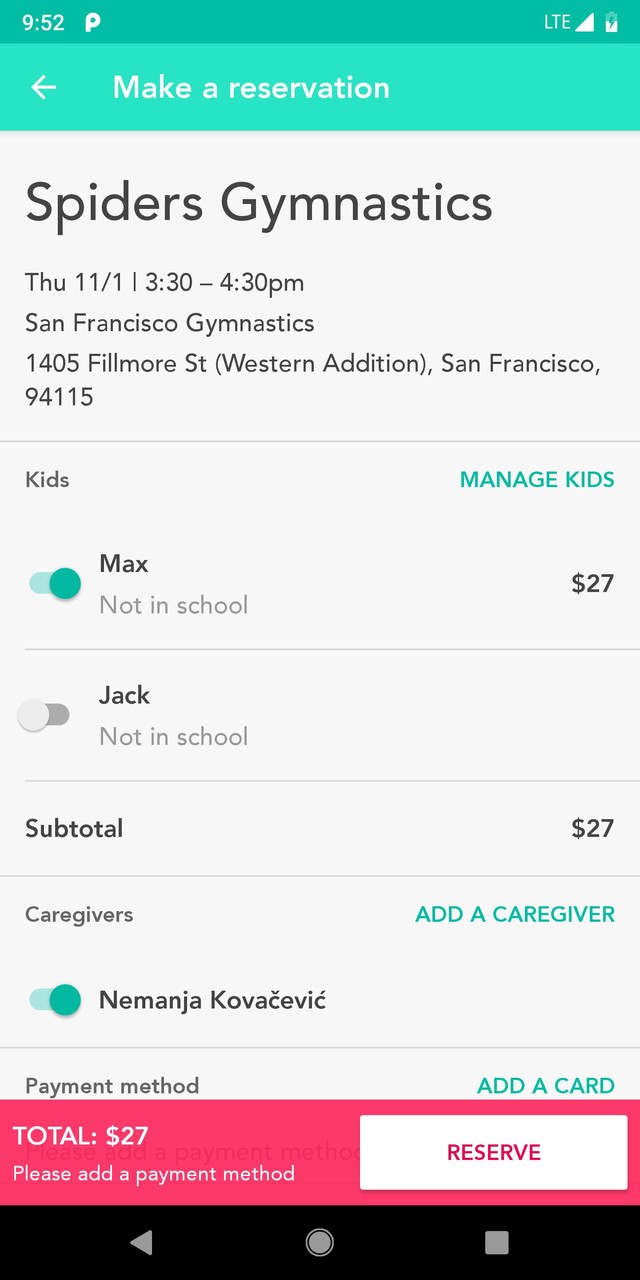Tap the parking notification icon in status bar
Viewport: 640px width, 1280px height.
pyautogui.click(x=92, y=22)
